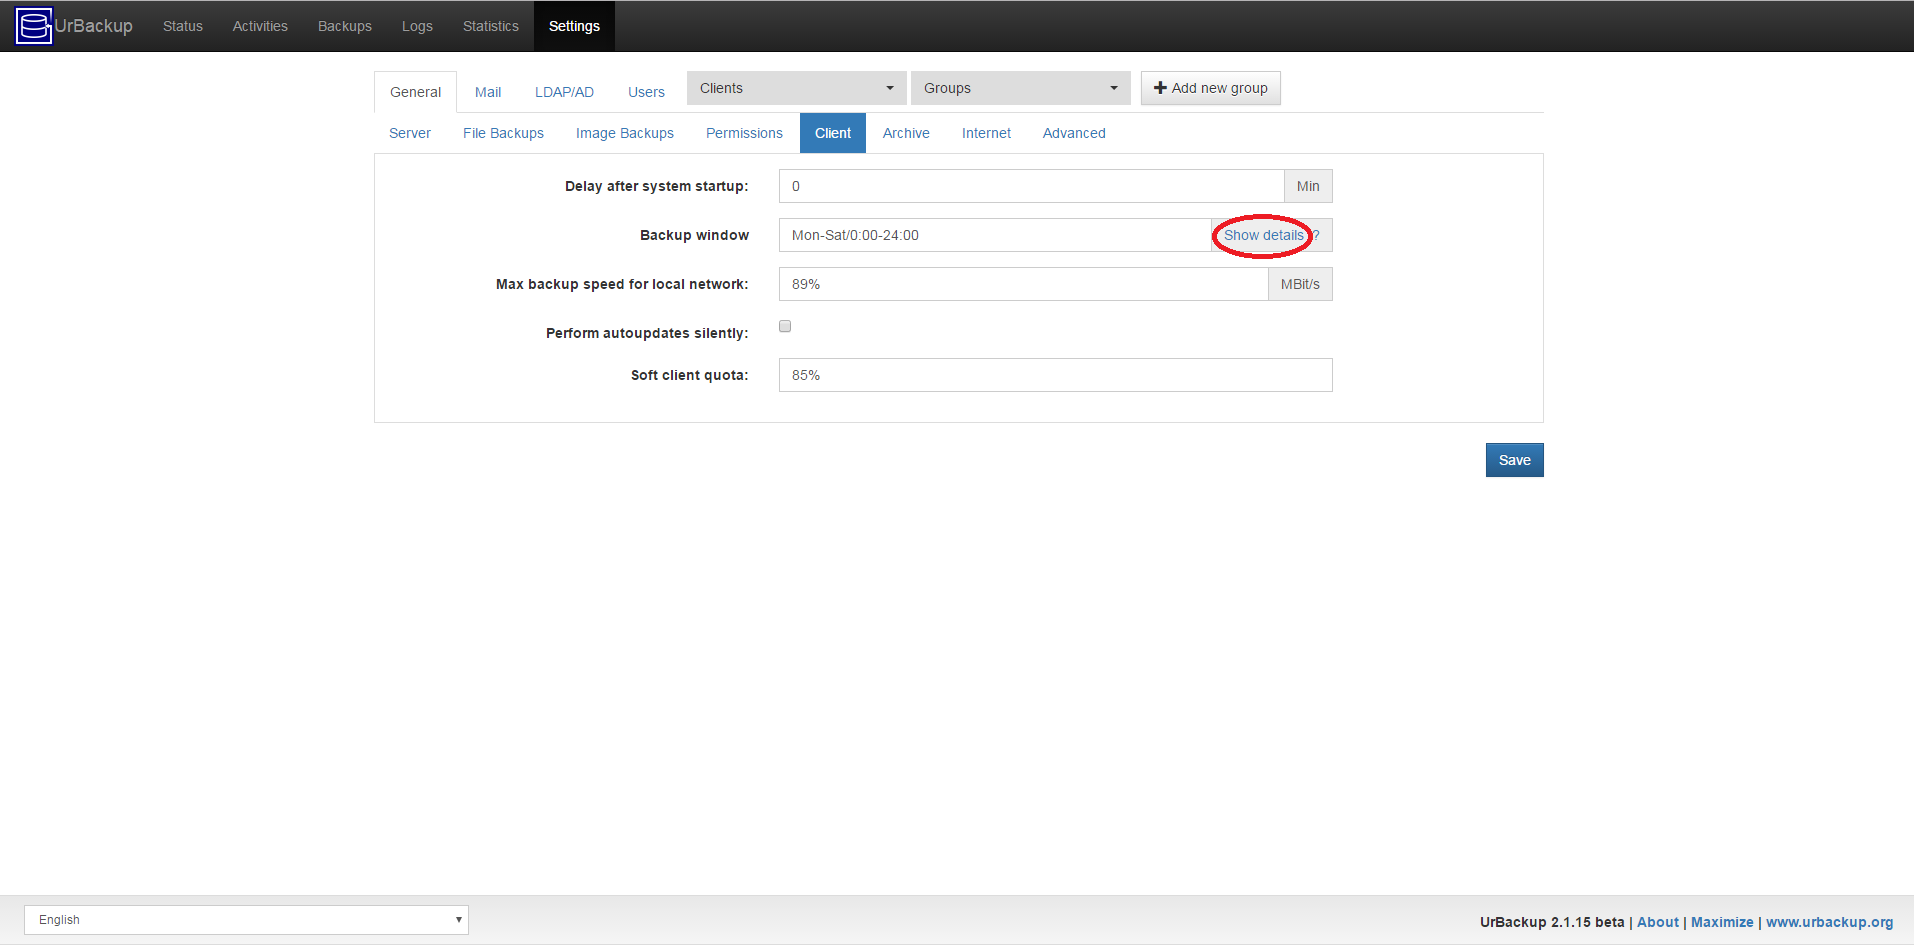1914x951 pixels.
Task: Open the About link in footer
Action: 1657,922
